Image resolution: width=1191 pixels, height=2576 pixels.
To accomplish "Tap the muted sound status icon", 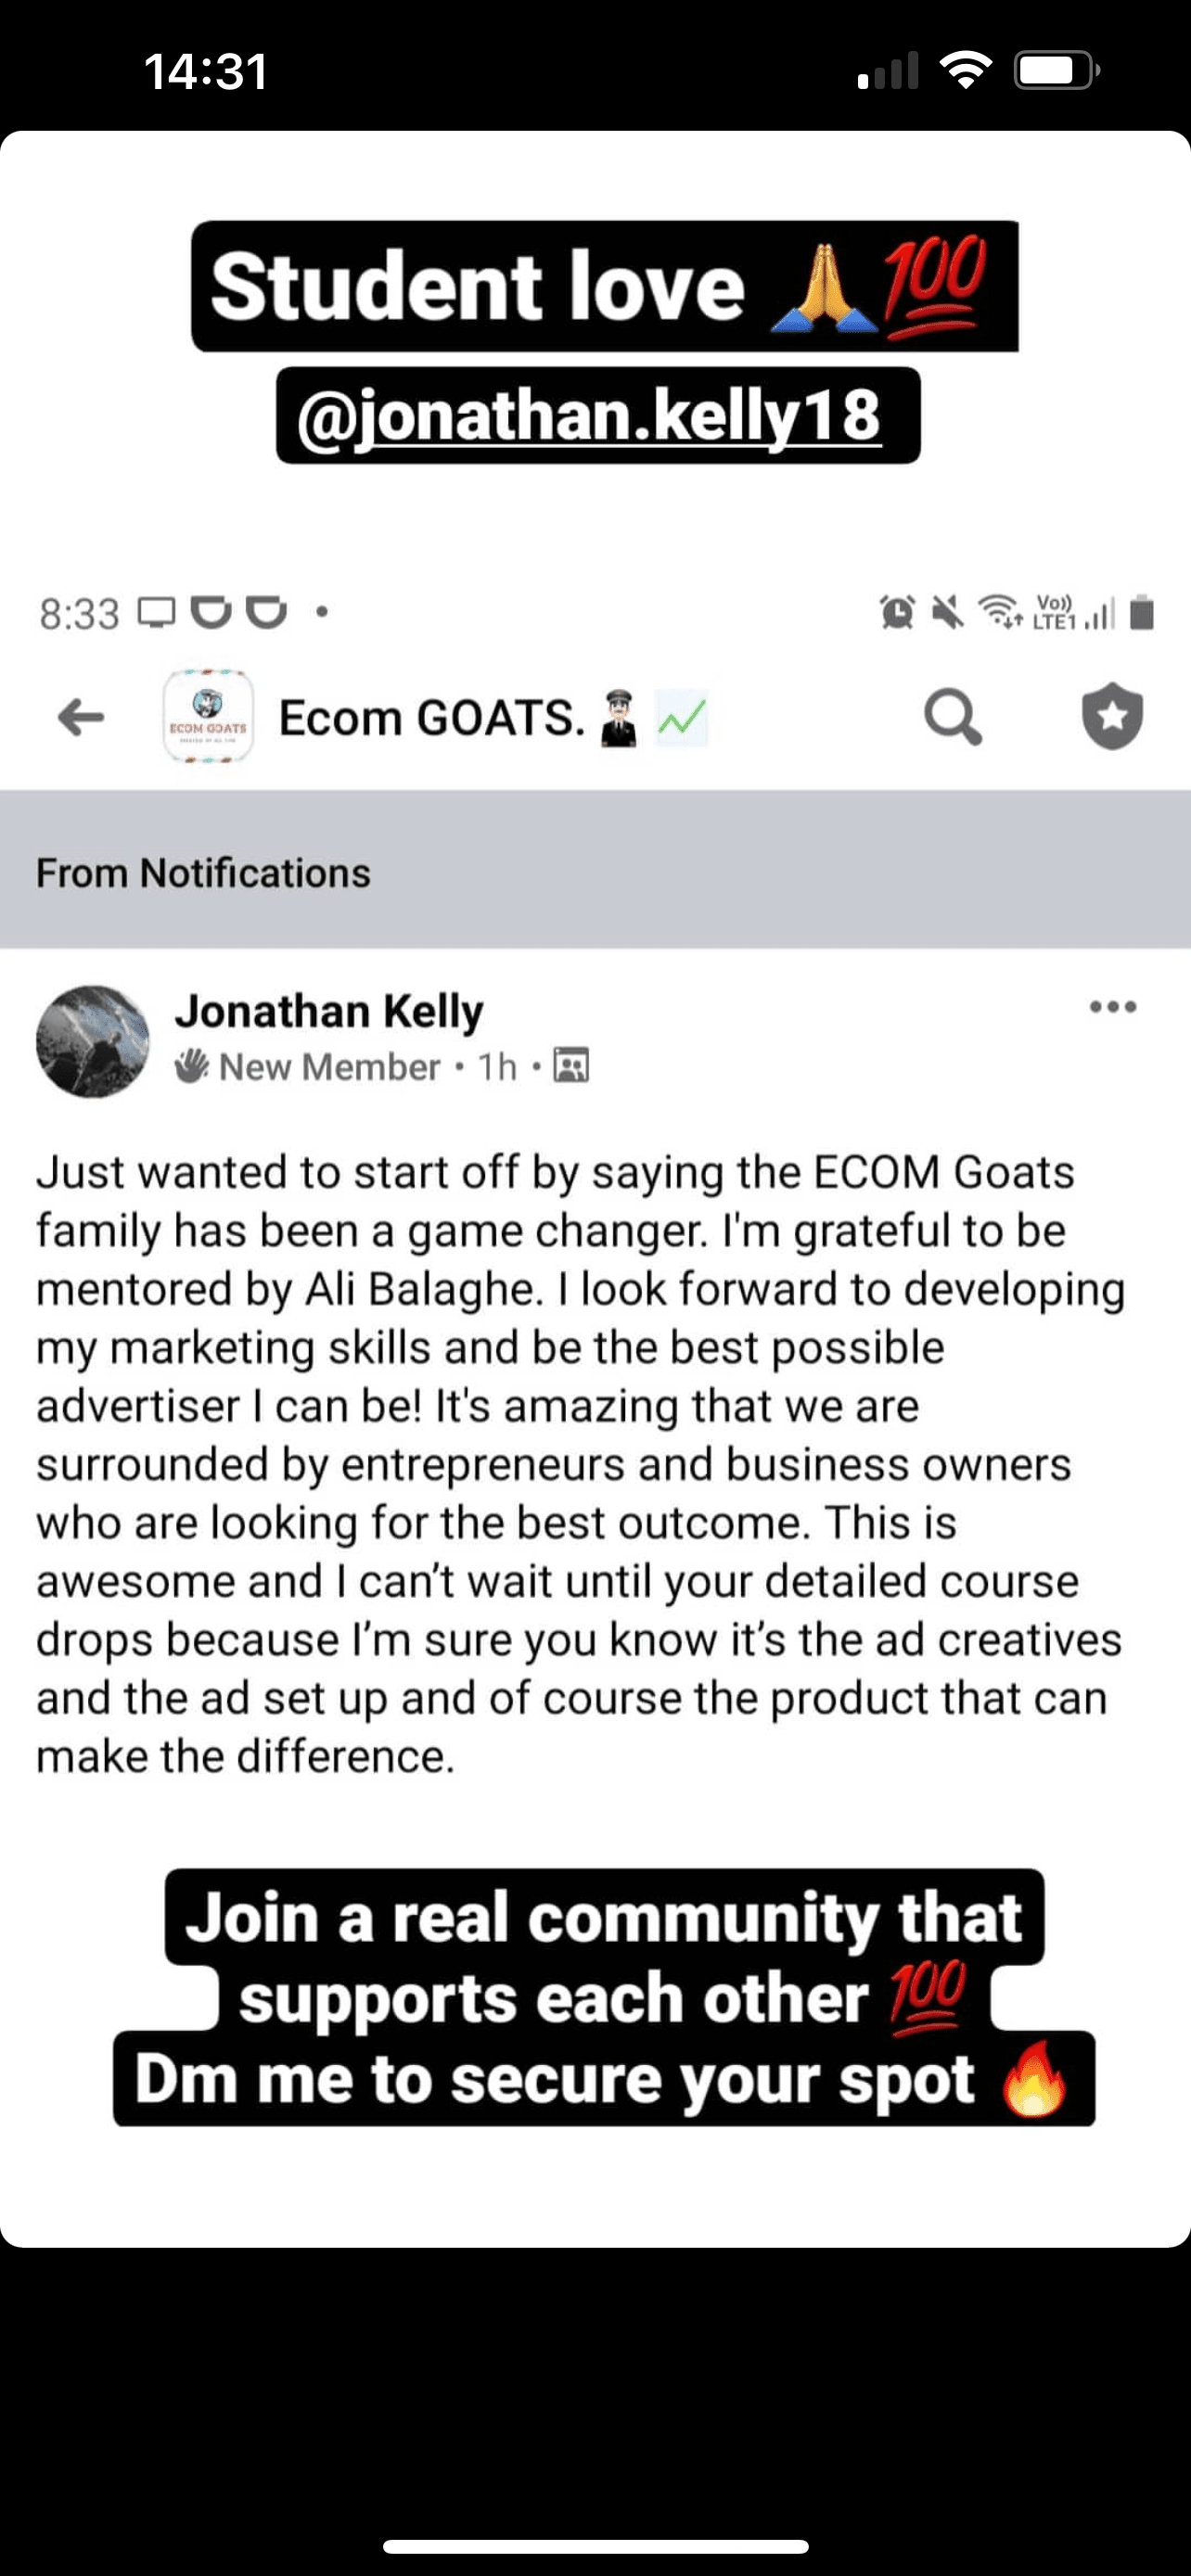I will click(x=947, y=612).
